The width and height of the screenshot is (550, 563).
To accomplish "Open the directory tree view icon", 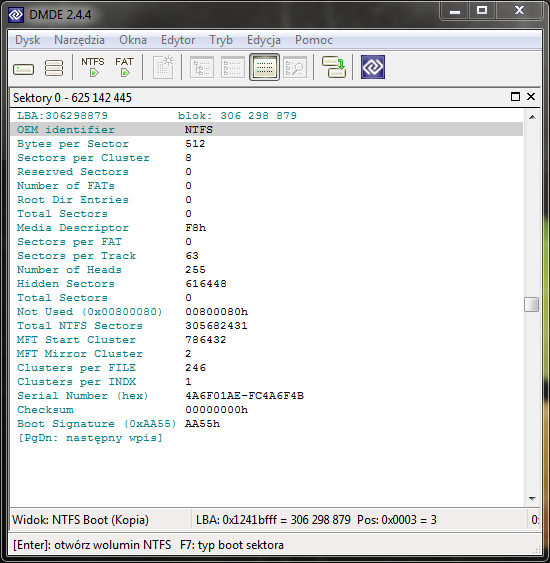I will (202, 67).
